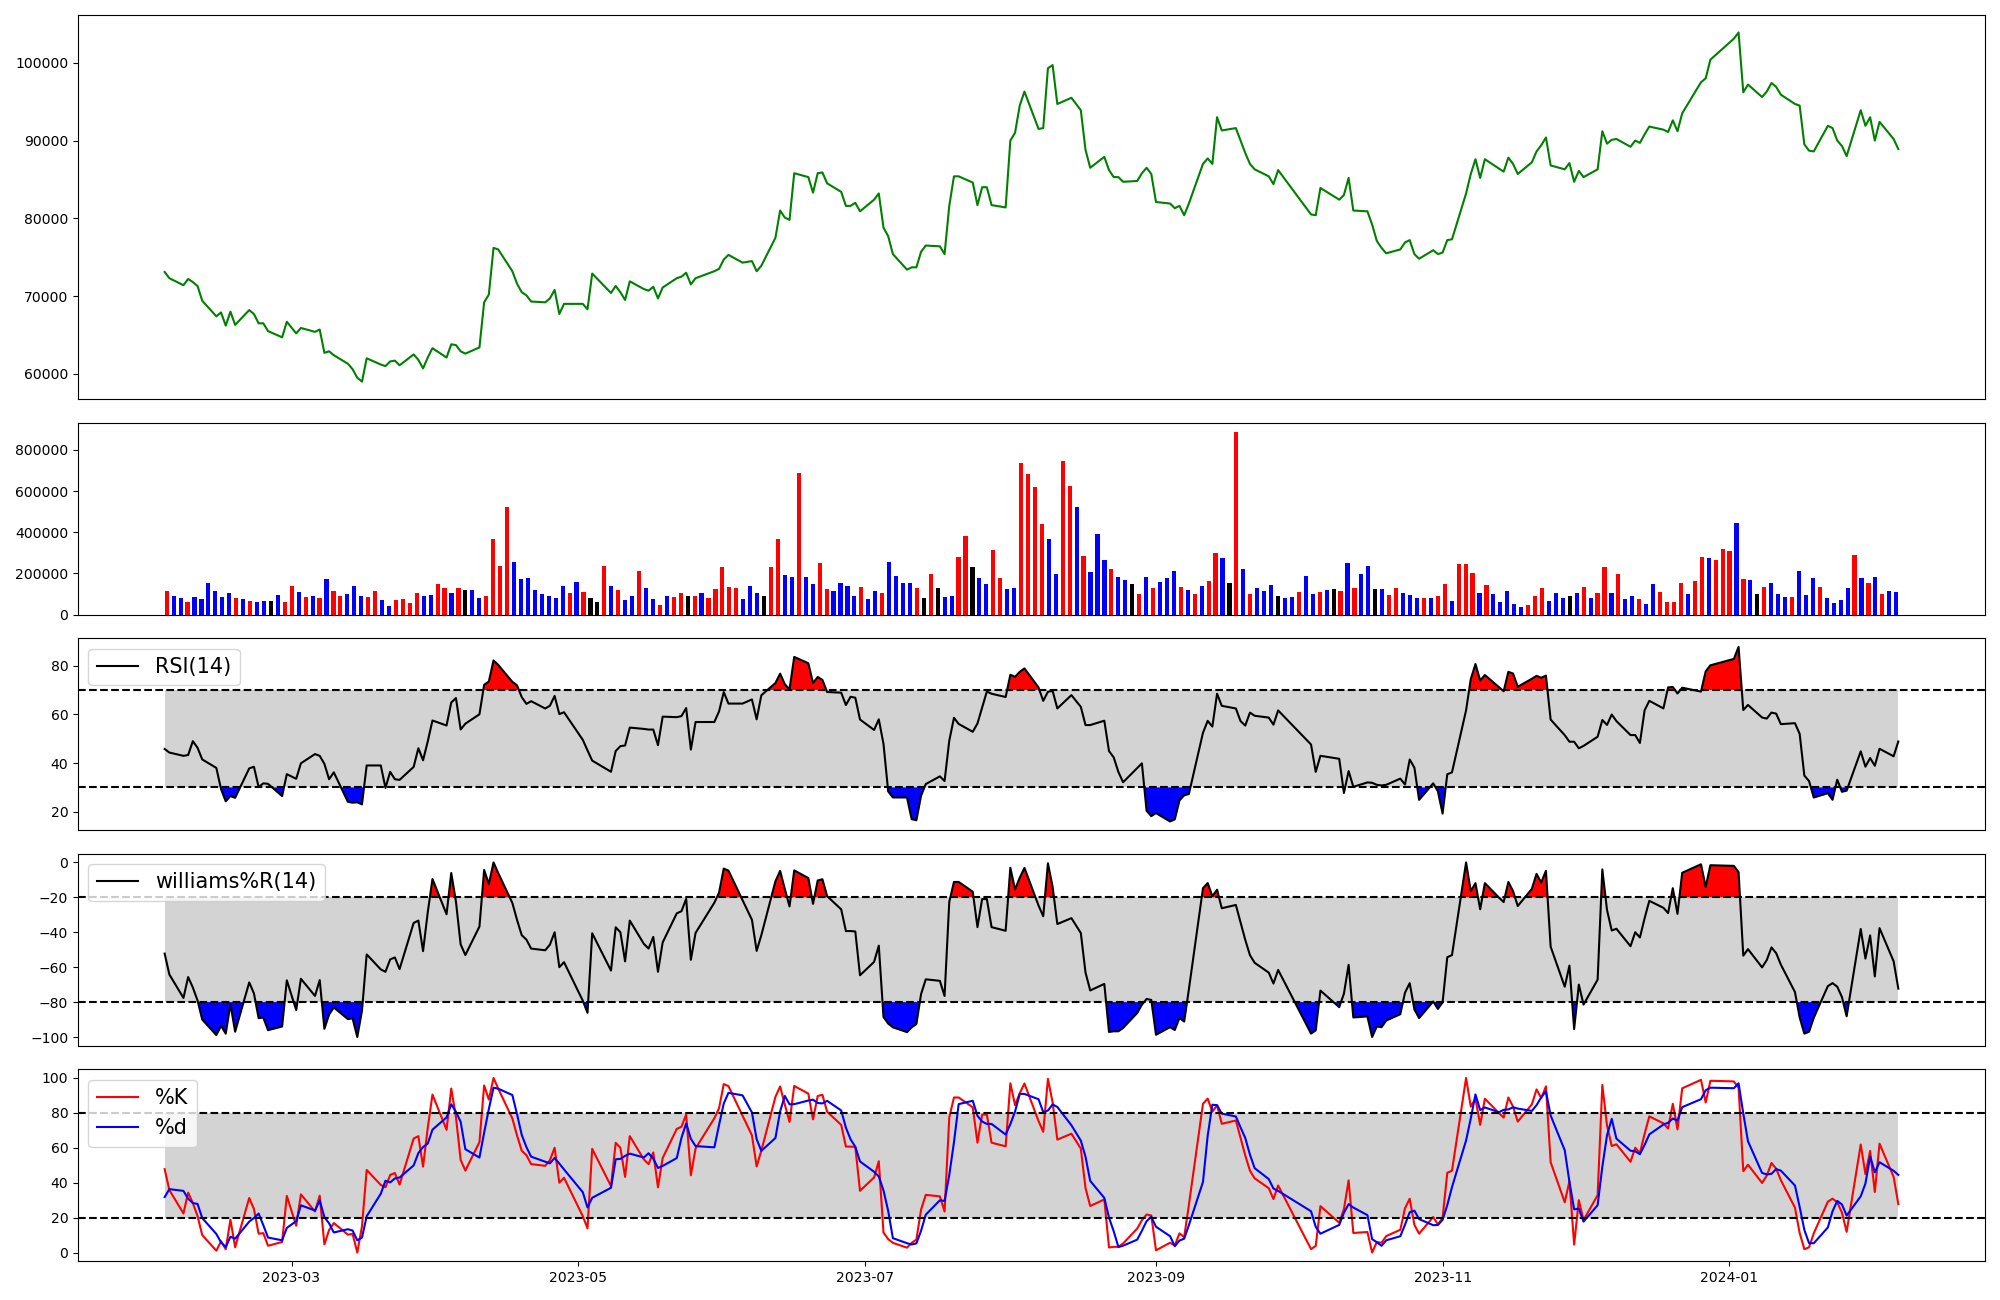2000x1300 pixels.
Task: Click the −60 Williams %R axis label
Action: pyautogui.click(x=53, y=968)
